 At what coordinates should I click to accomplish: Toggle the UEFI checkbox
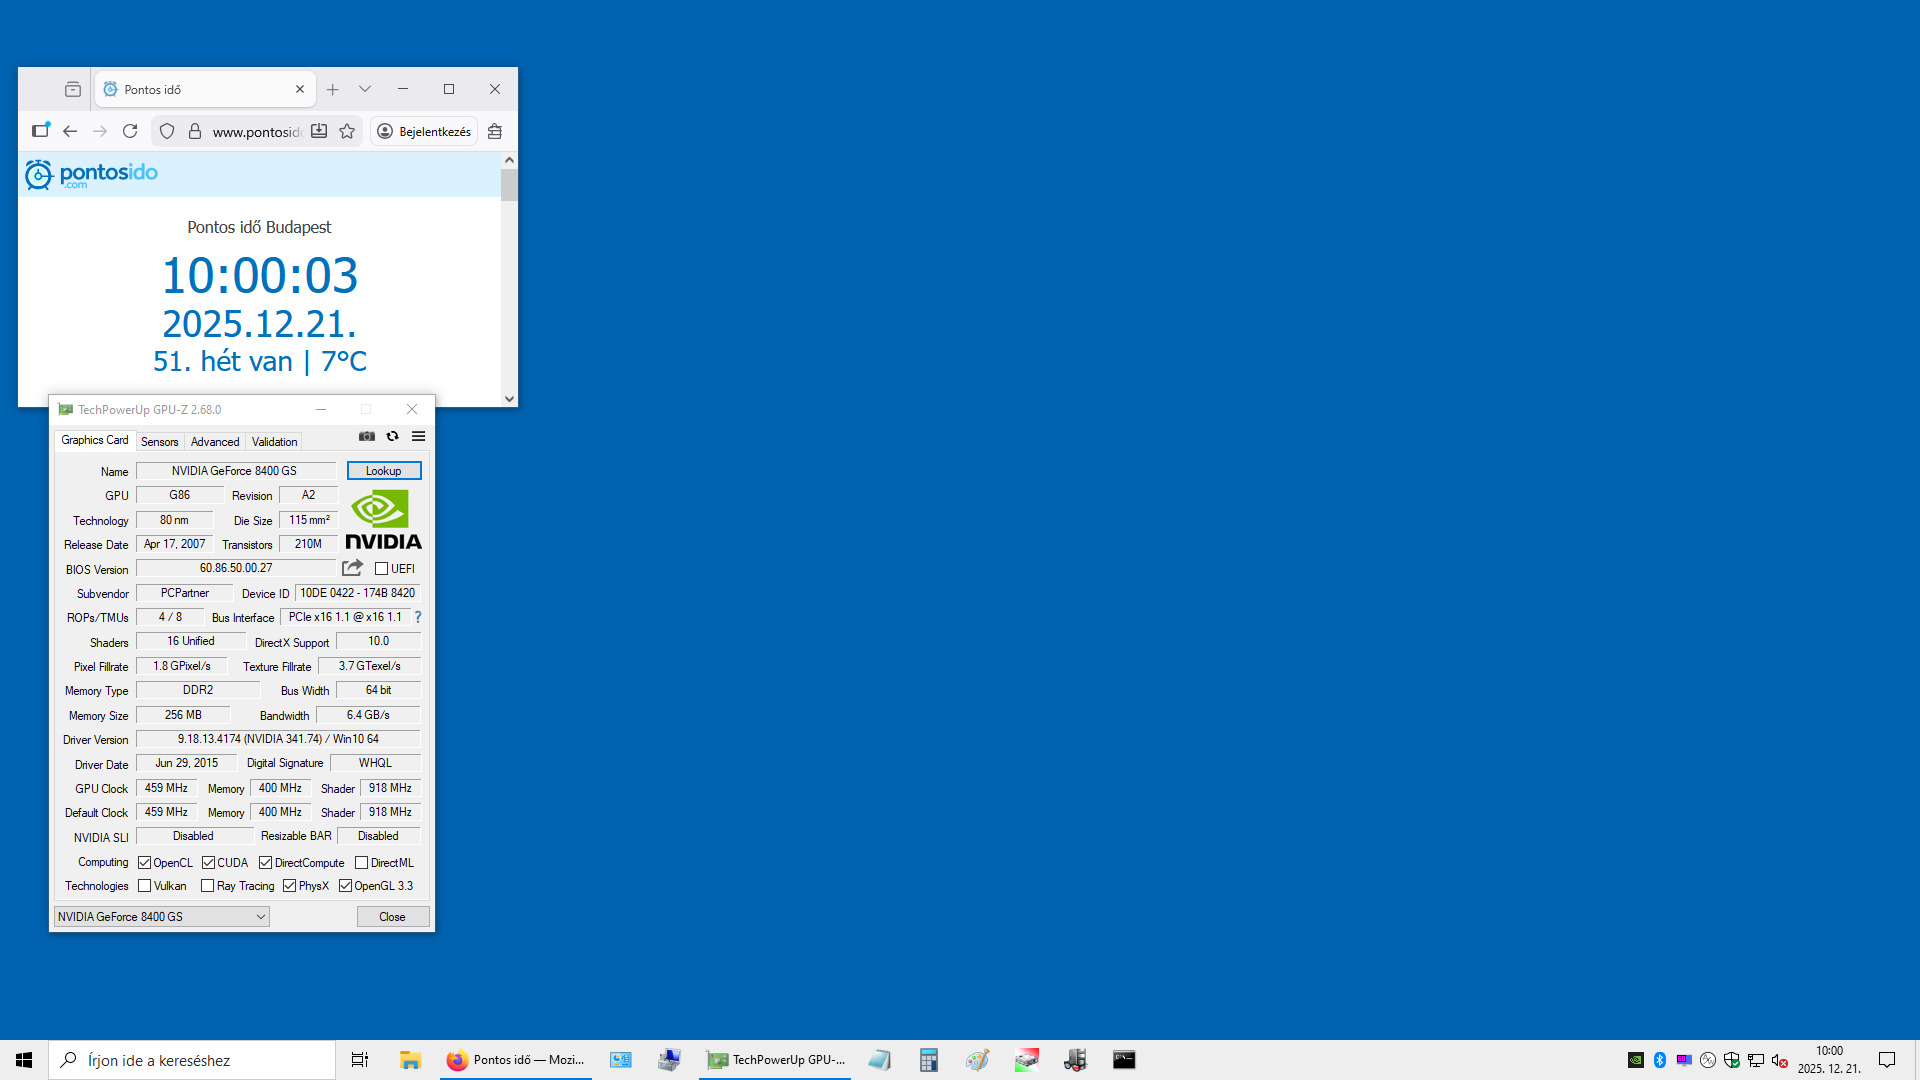tap(381, 569)
